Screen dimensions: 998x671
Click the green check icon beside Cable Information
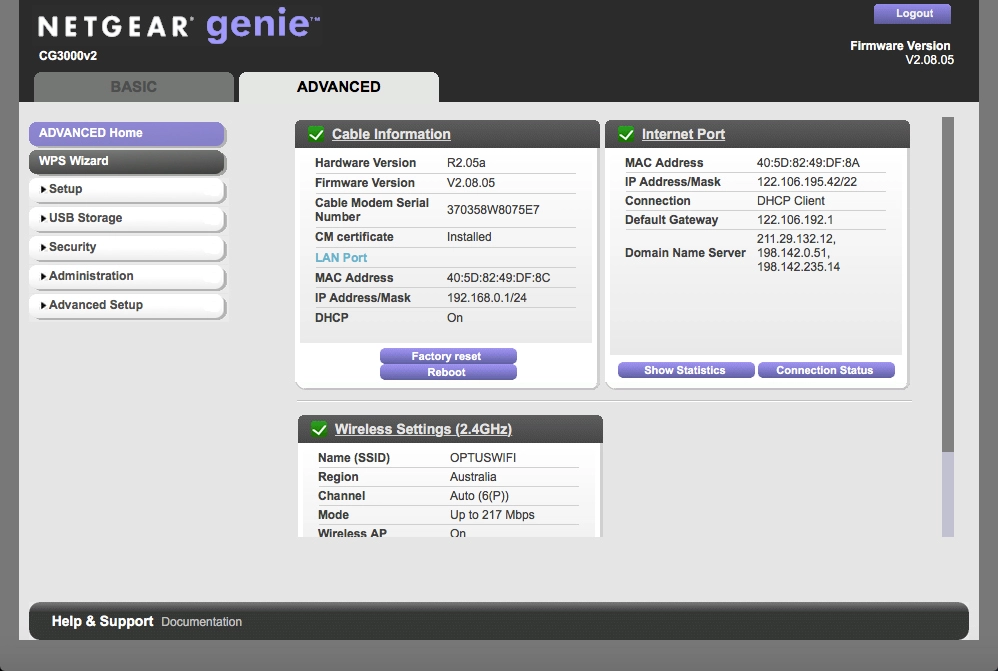click(316, 134)
